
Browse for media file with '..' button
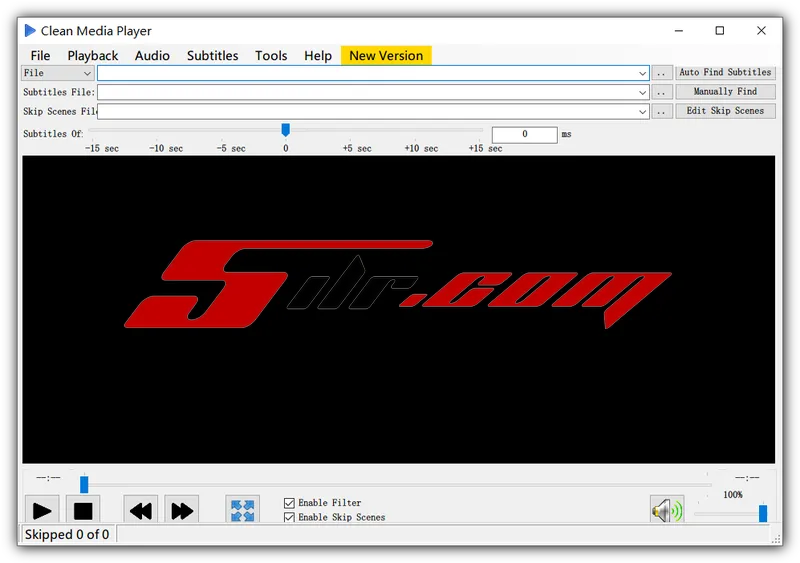(662, 73)
